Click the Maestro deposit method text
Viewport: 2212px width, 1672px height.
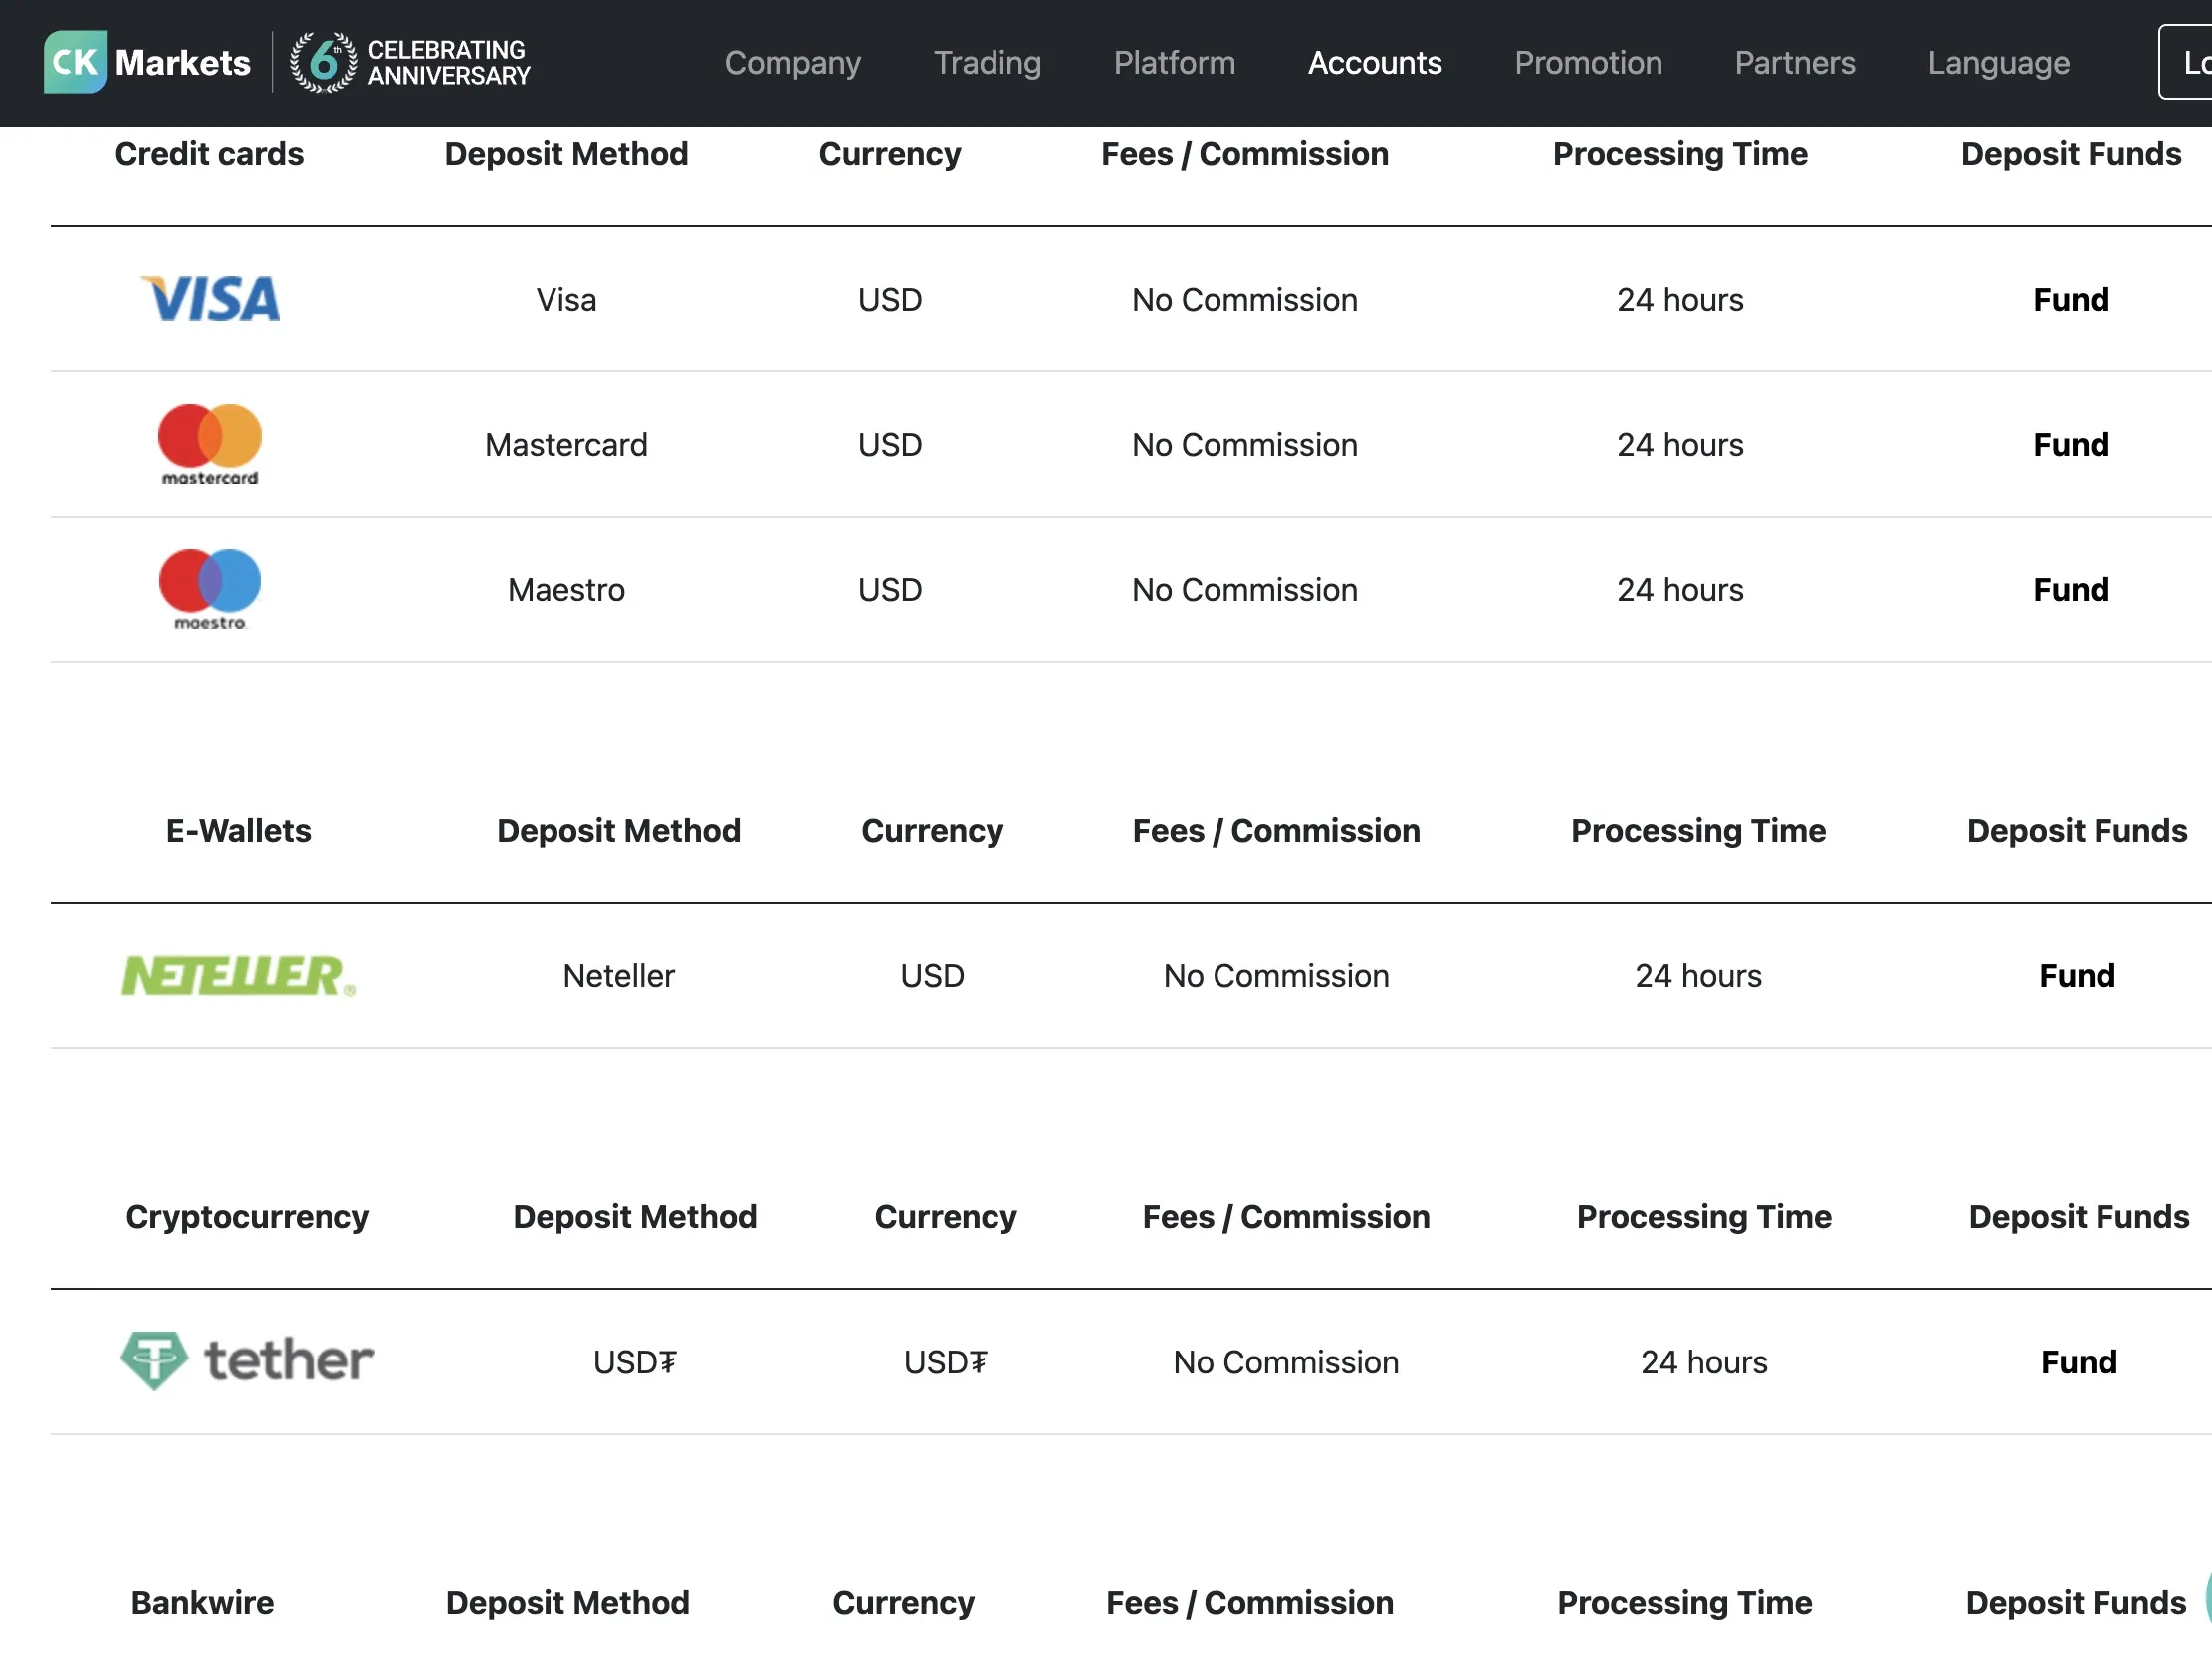tap(566, 589)
